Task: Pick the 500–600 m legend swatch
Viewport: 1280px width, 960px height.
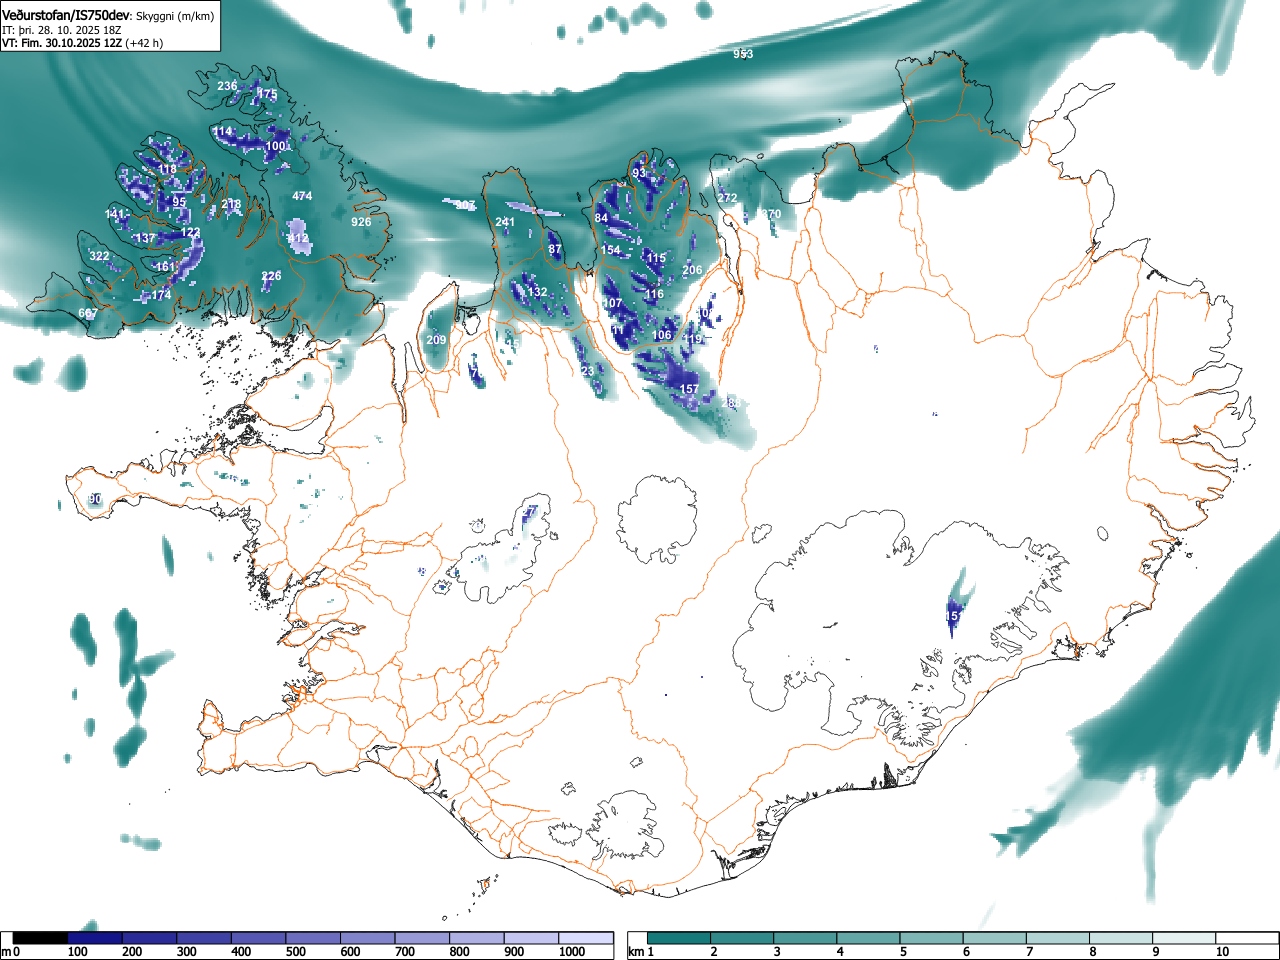Action: 313,938
